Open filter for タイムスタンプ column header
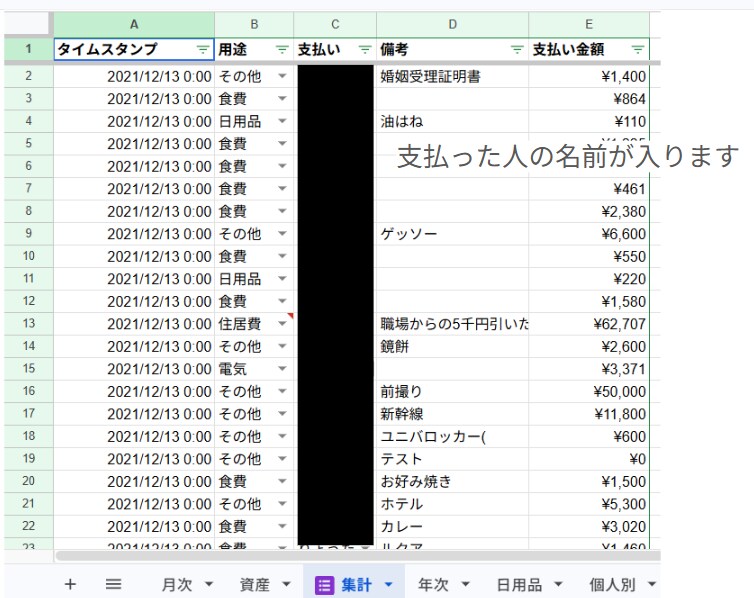The height and width of the screenshot is (598, 754). tap(203, 50)
